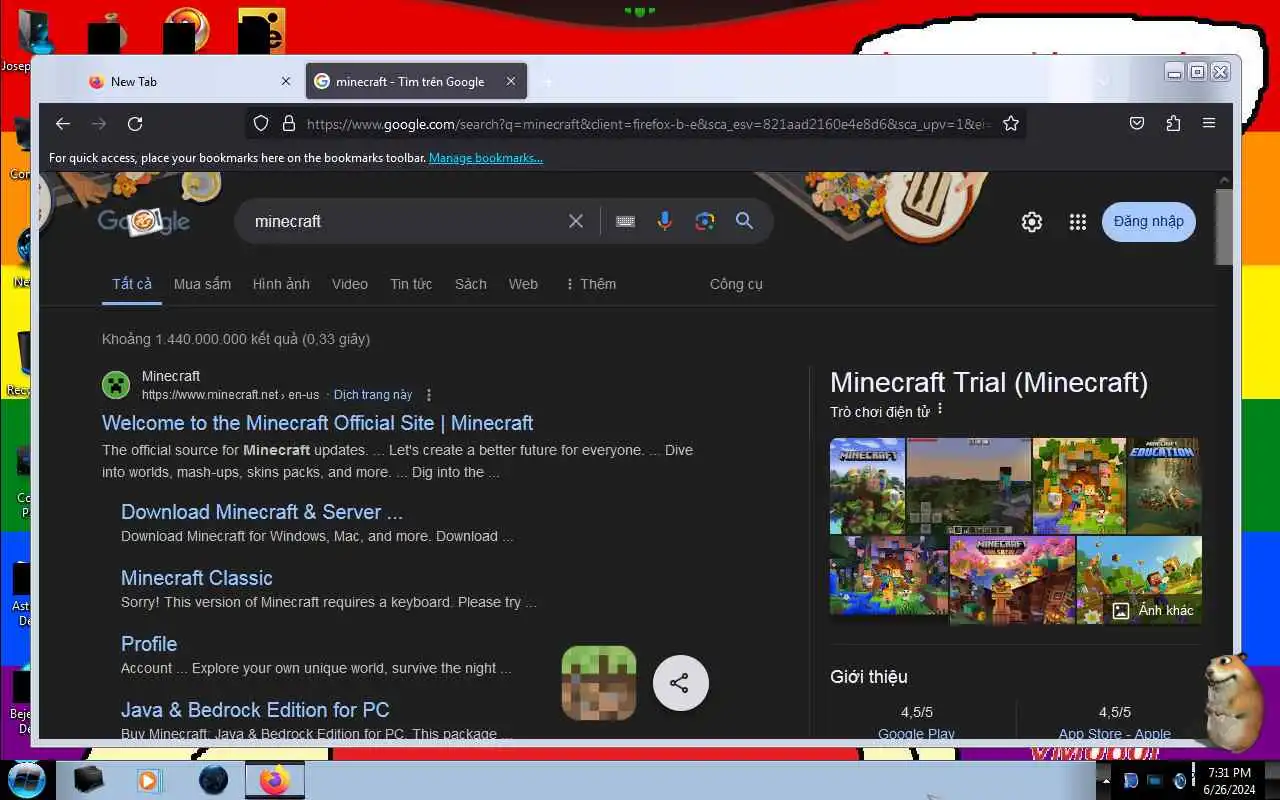Switch to Mua sắm results
Image resolution: width=1280 pixels, height=800 pixels.
click(x=202, y=284)
